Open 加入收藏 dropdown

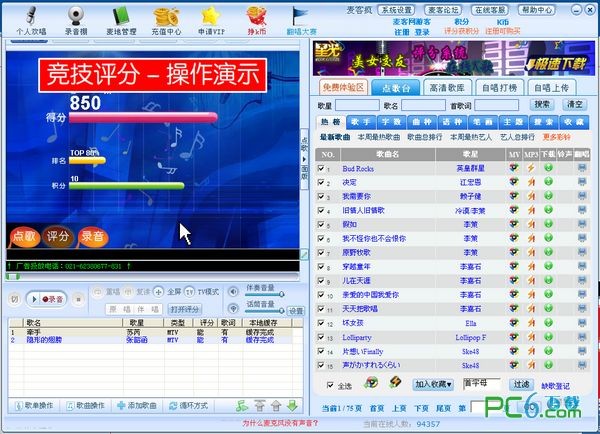(433, 384)
